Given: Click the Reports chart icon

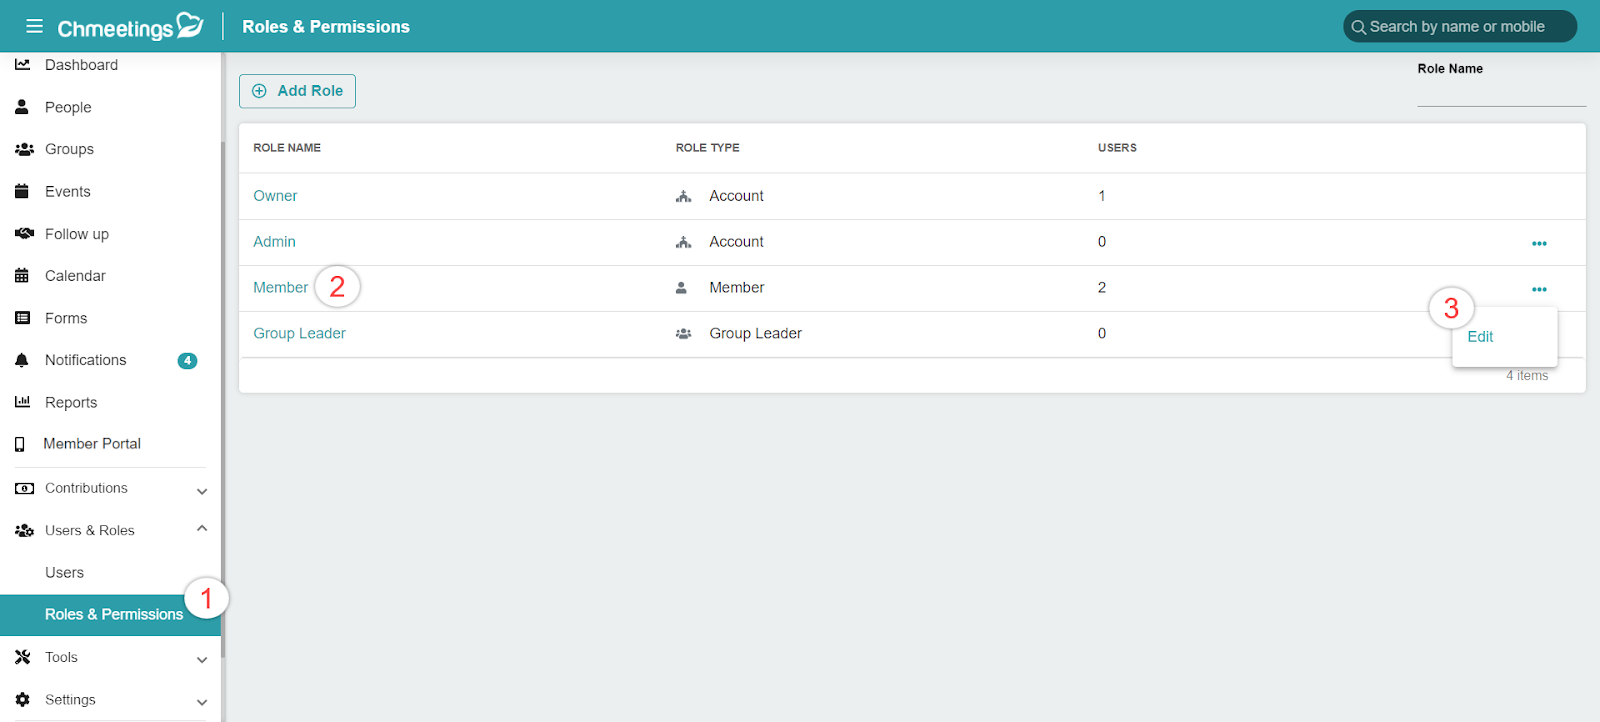Looking at the screenshot, I should coord(22,402).
